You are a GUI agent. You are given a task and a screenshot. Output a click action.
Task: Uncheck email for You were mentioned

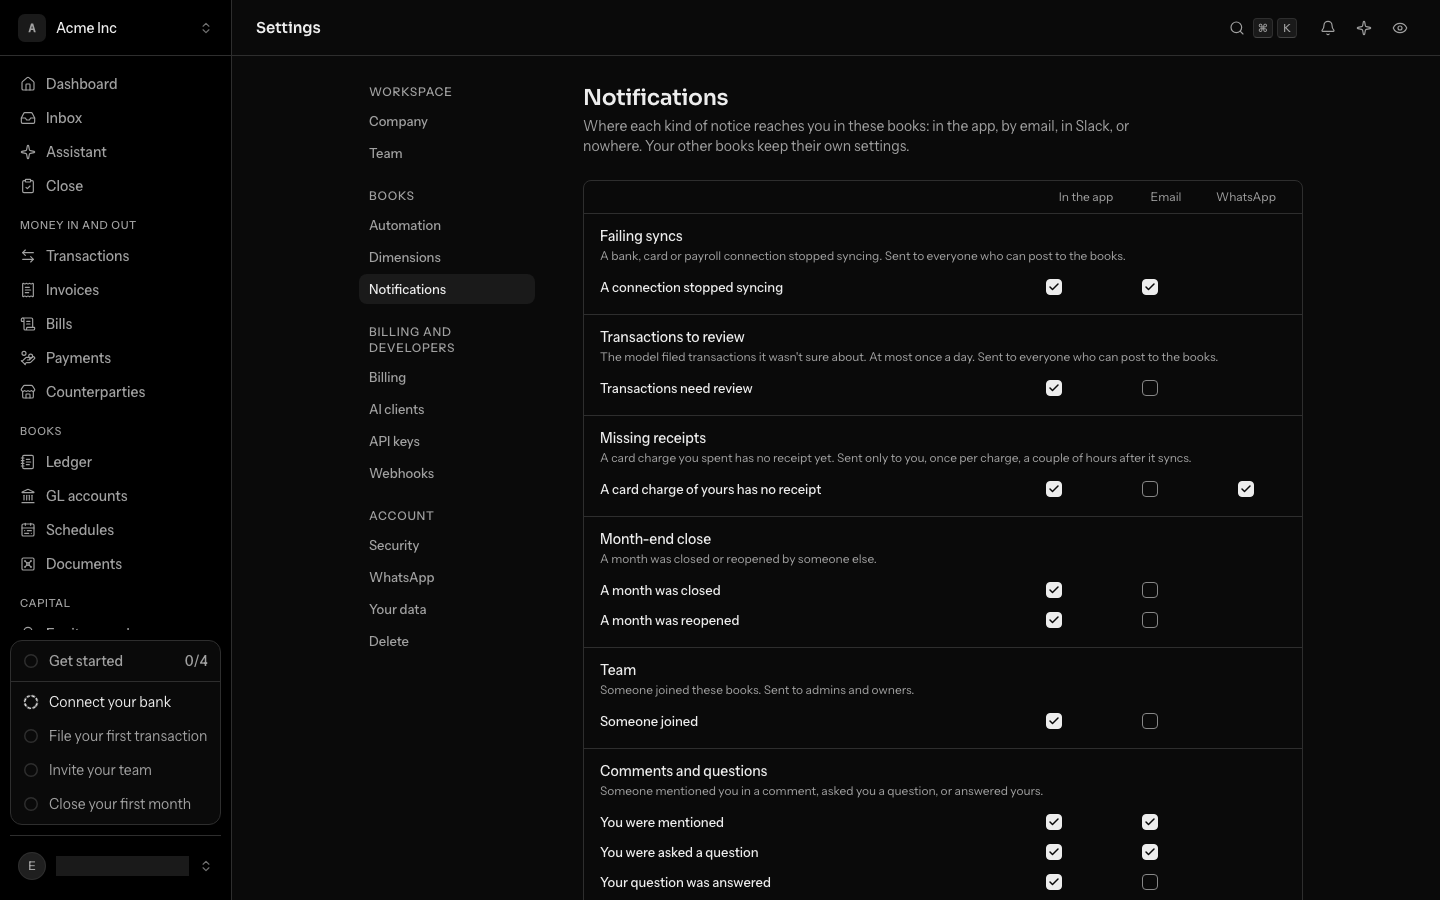(1150, 822)
